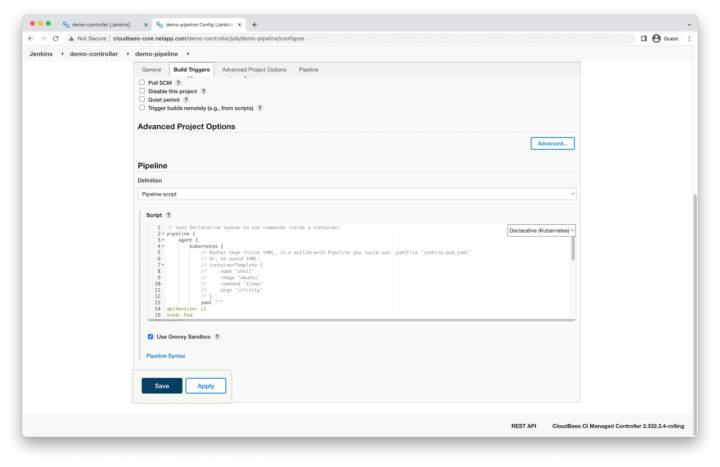Enable the Poll SCM checkbox
The image size is (720, 467).
point(142,83)
